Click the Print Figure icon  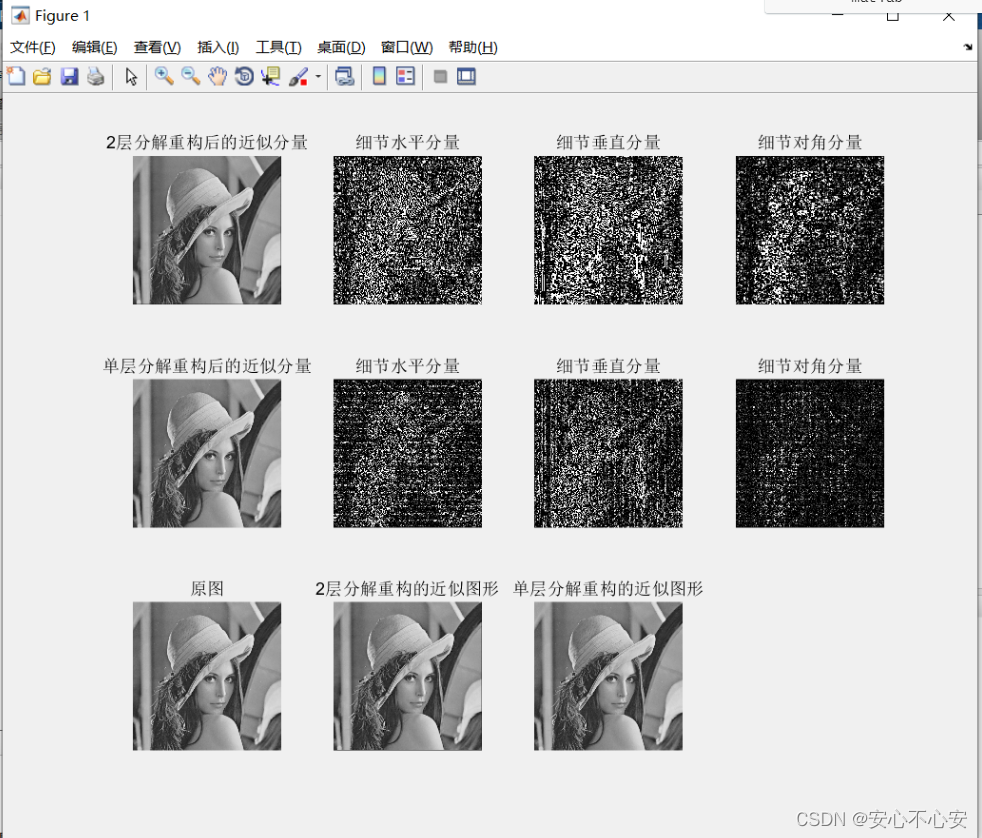coord(96,76)
